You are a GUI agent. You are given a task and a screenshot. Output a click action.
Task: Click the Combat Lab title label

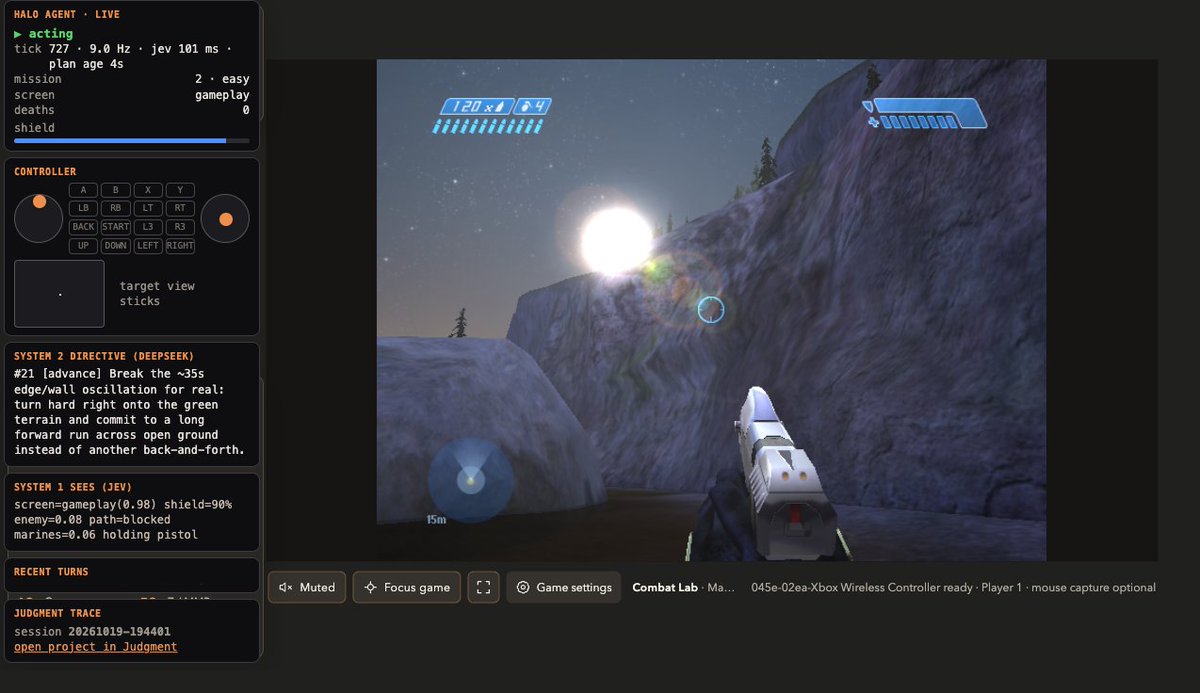pos(665,587)
